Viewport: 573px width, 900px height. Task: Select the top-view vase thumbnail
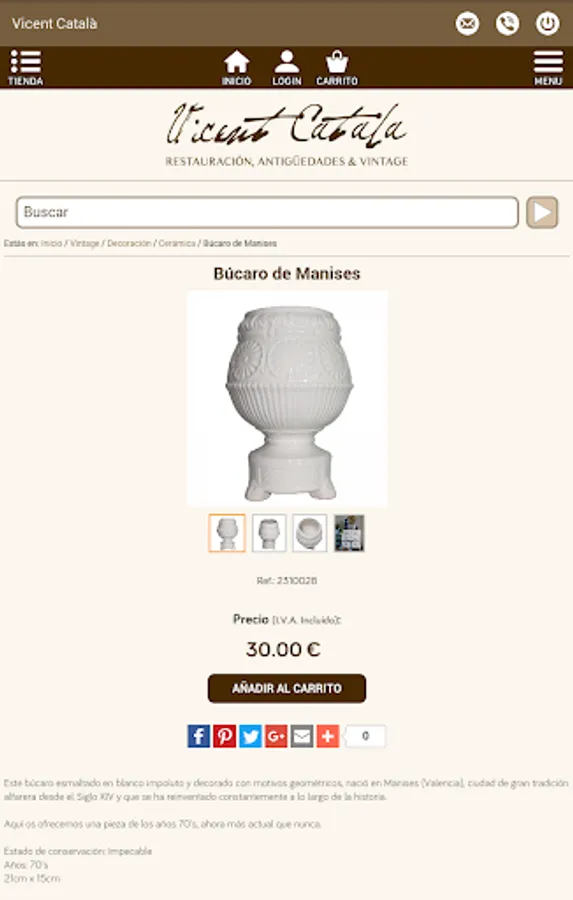[309, 533]
